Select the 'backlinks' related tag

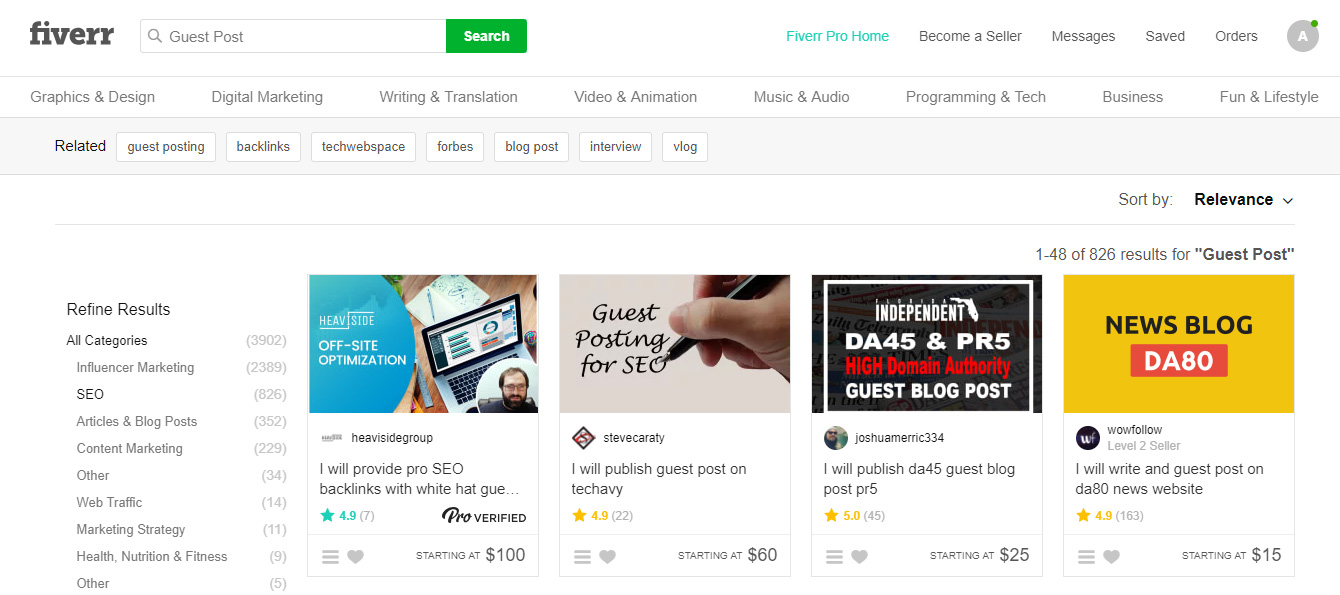[x=263, y=146]
